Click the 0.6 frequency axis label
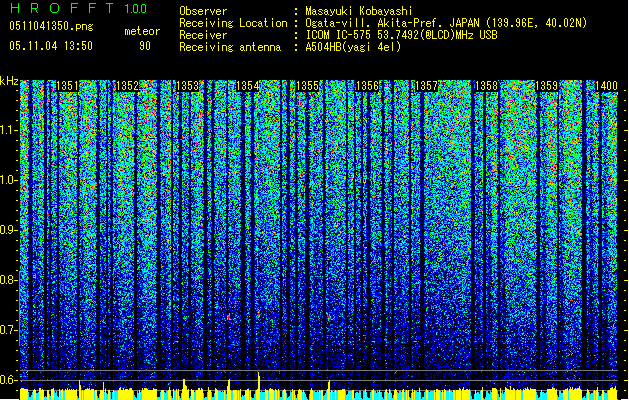Image resolution: width=629 pixels, height=400 pixels. point(9,380)
